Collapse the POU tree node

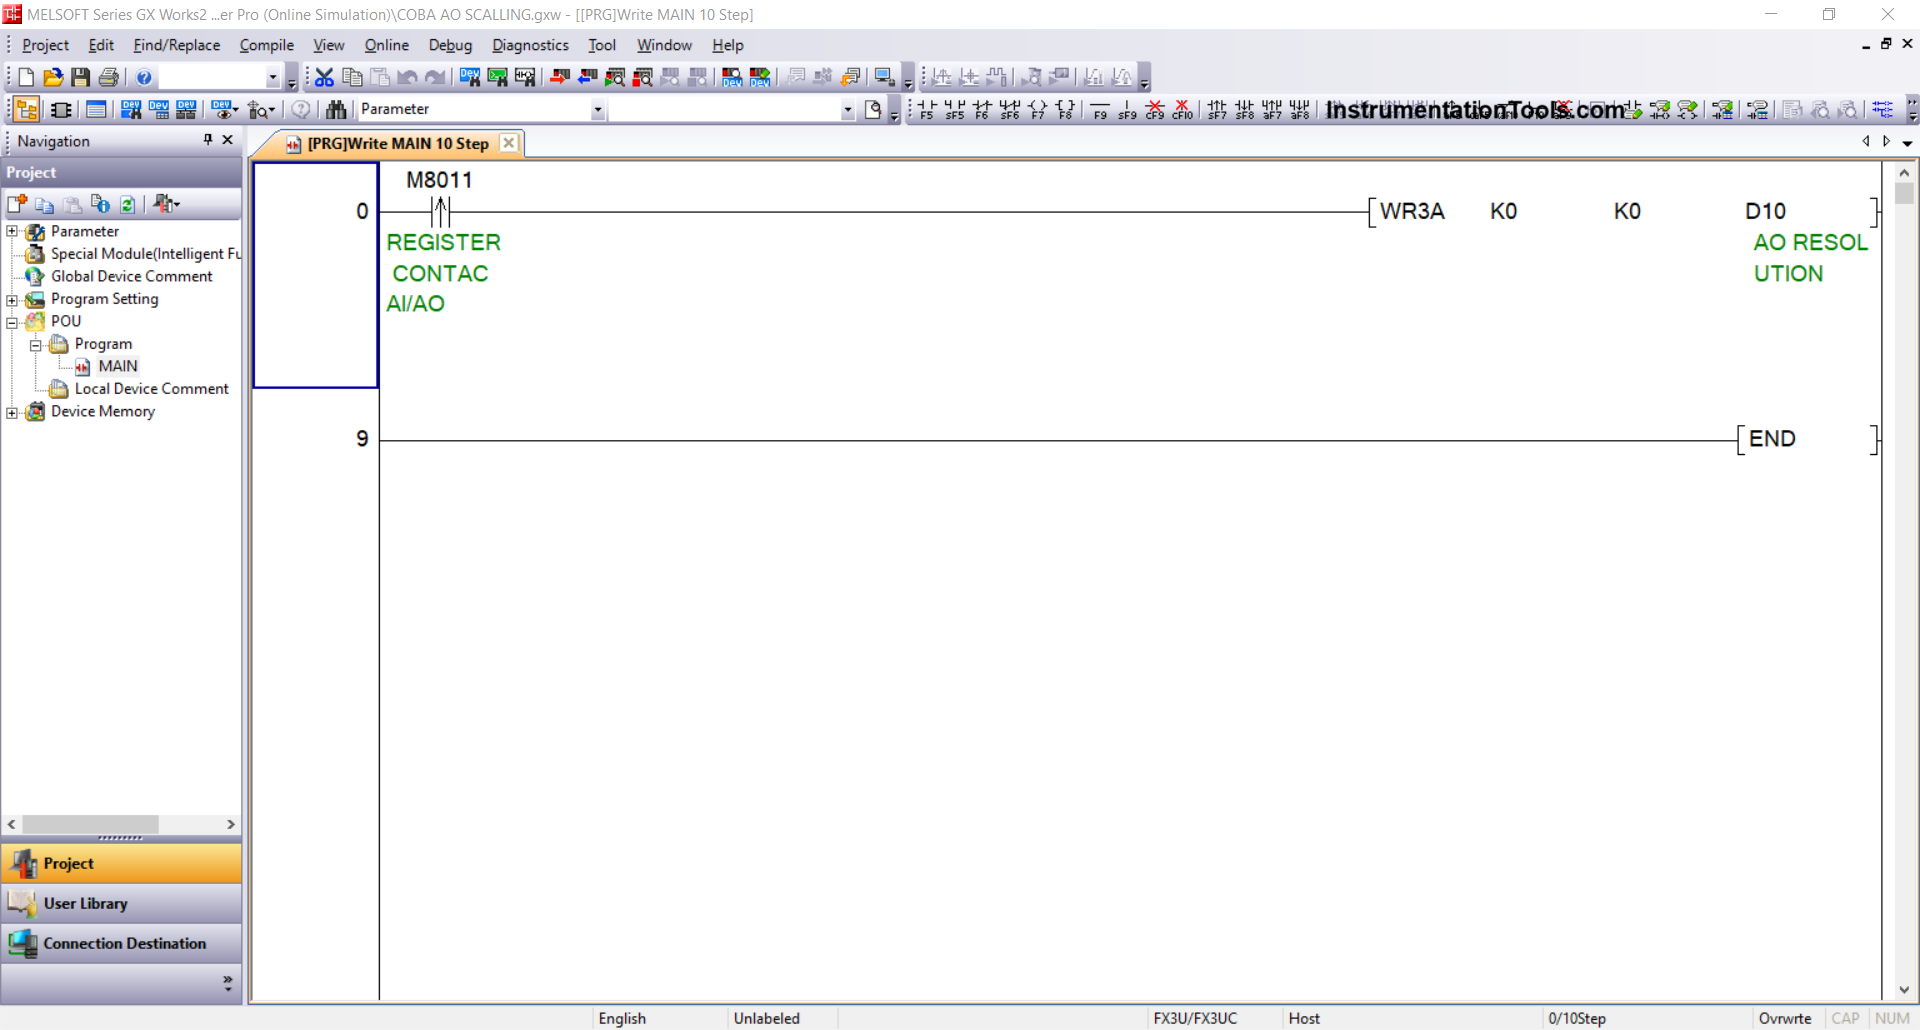[12, 322]
